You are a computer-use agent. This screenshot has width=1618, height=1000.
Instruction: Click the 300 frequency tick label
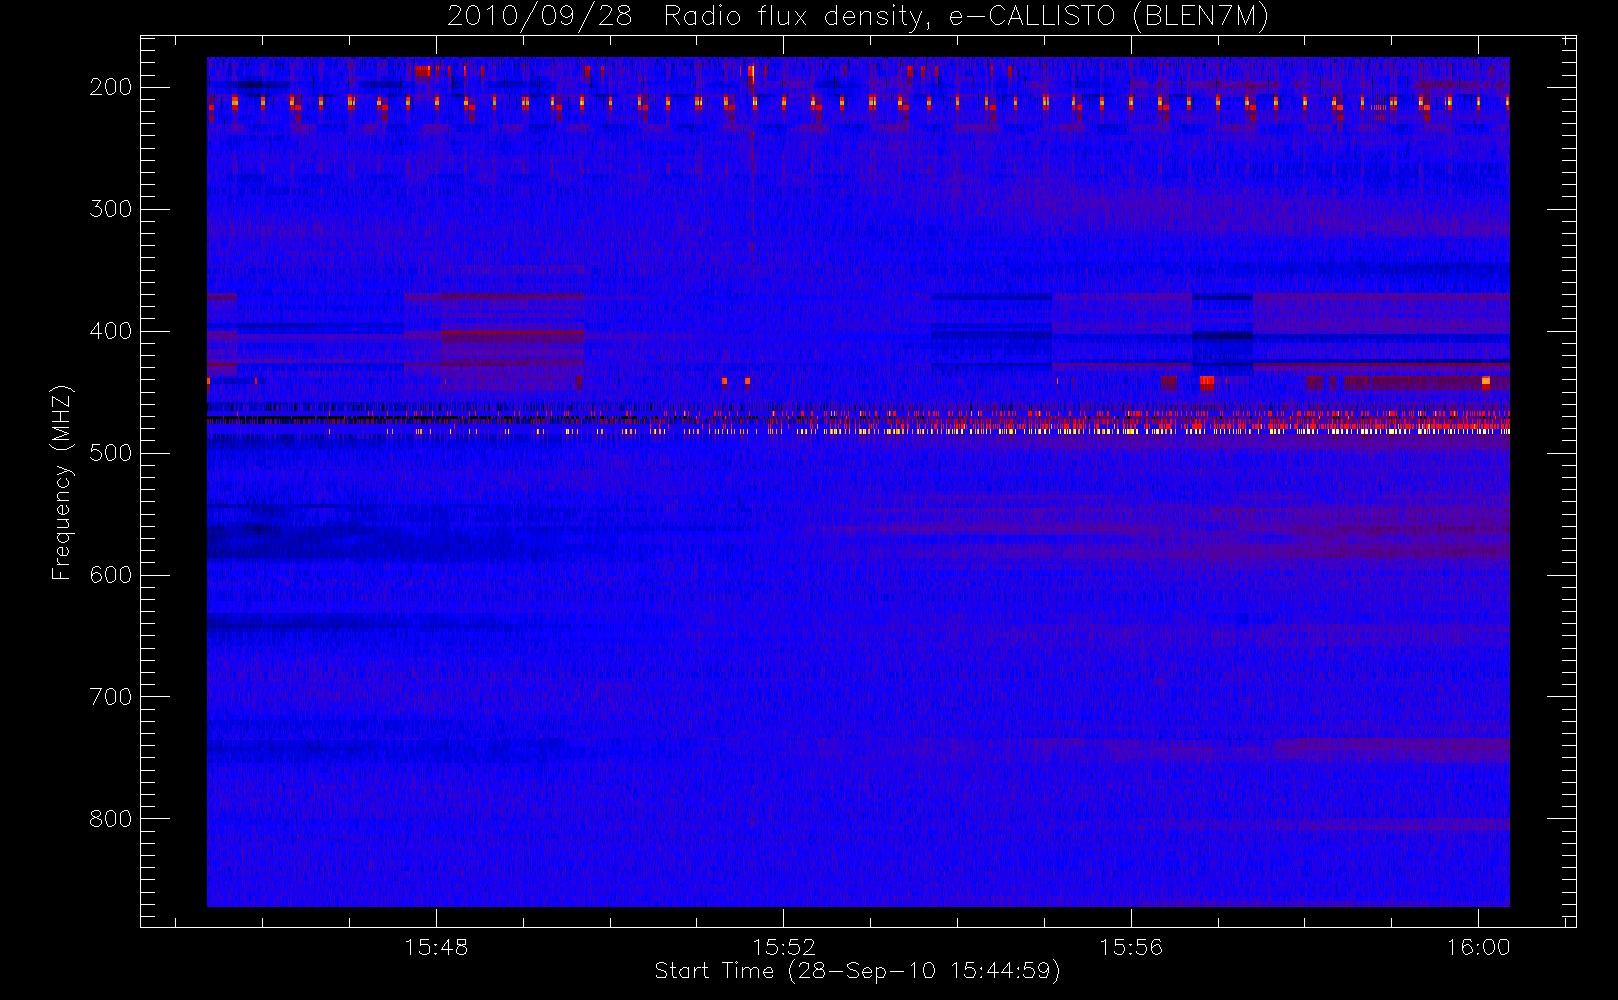click(x=111, y=209)
